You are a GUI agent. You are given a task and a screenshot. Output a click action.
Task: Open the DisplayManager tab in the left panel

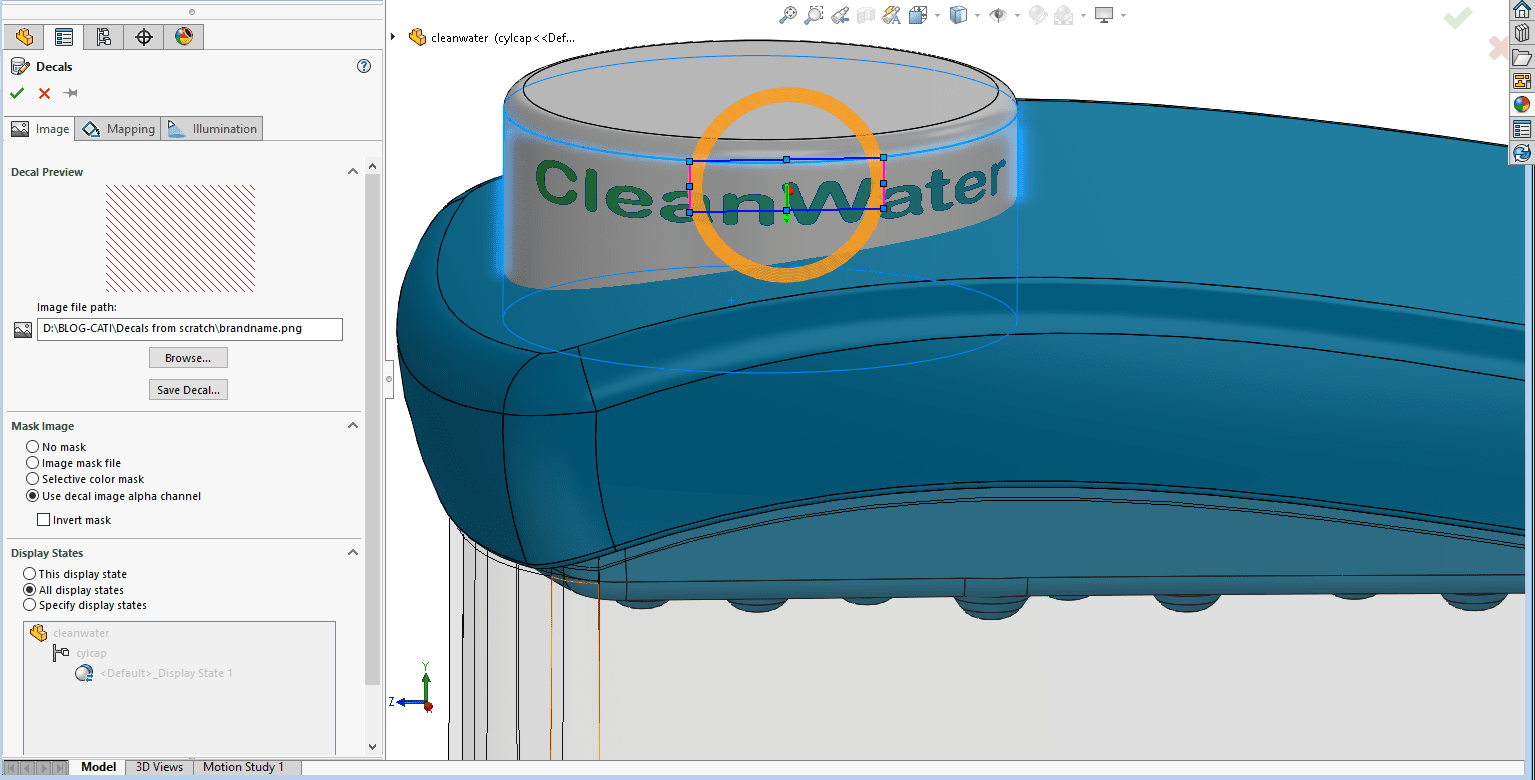tap(183, 36)
